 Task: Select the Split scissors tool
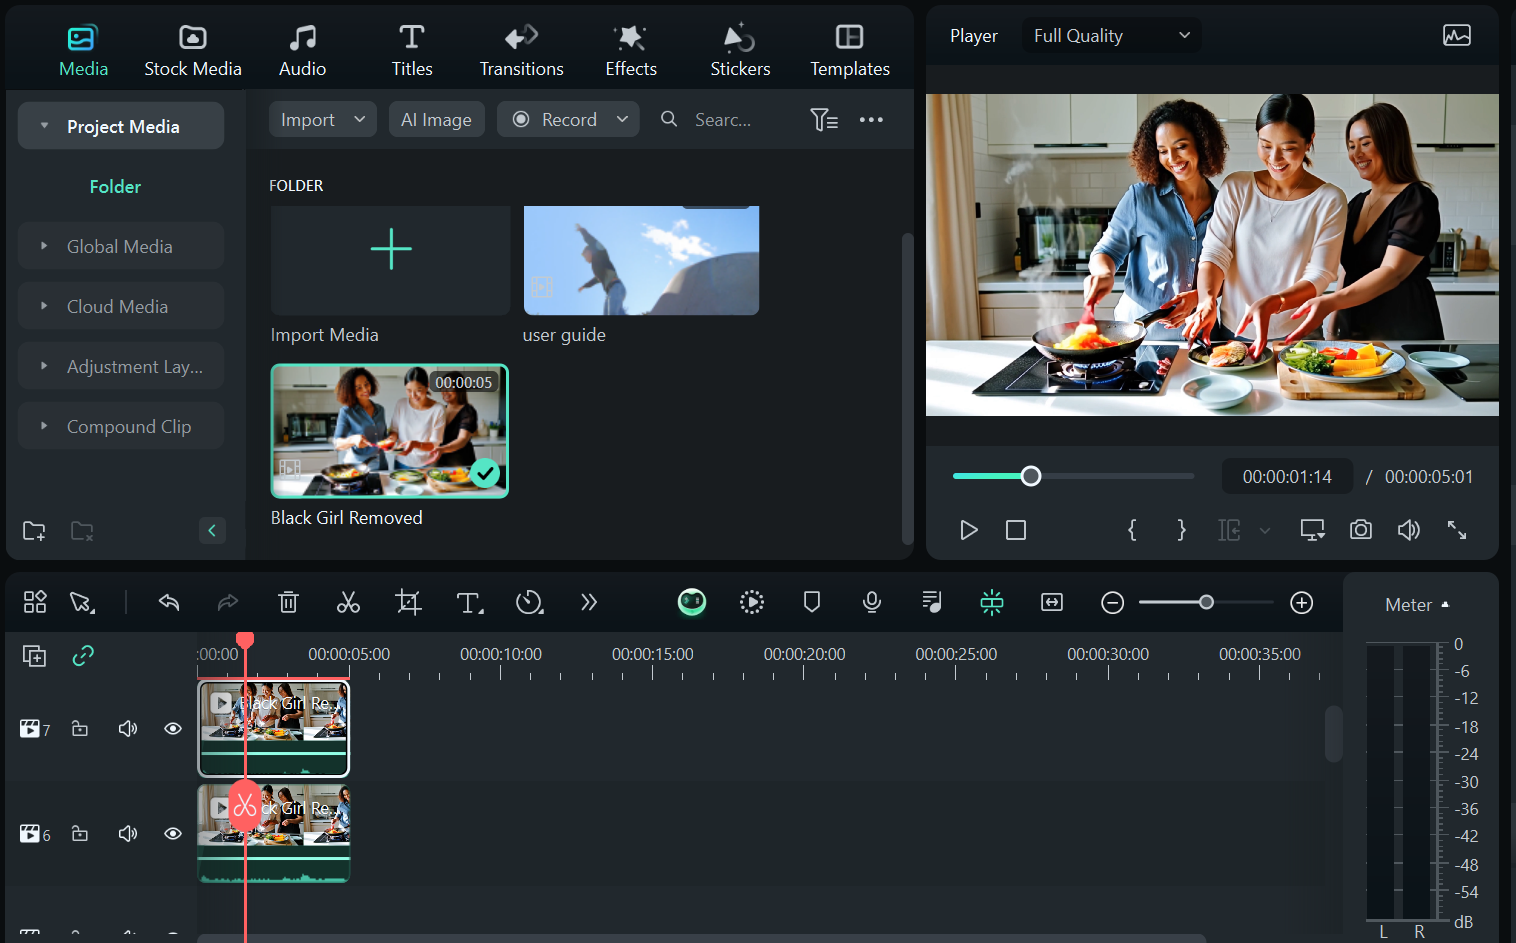coord(348,602)
